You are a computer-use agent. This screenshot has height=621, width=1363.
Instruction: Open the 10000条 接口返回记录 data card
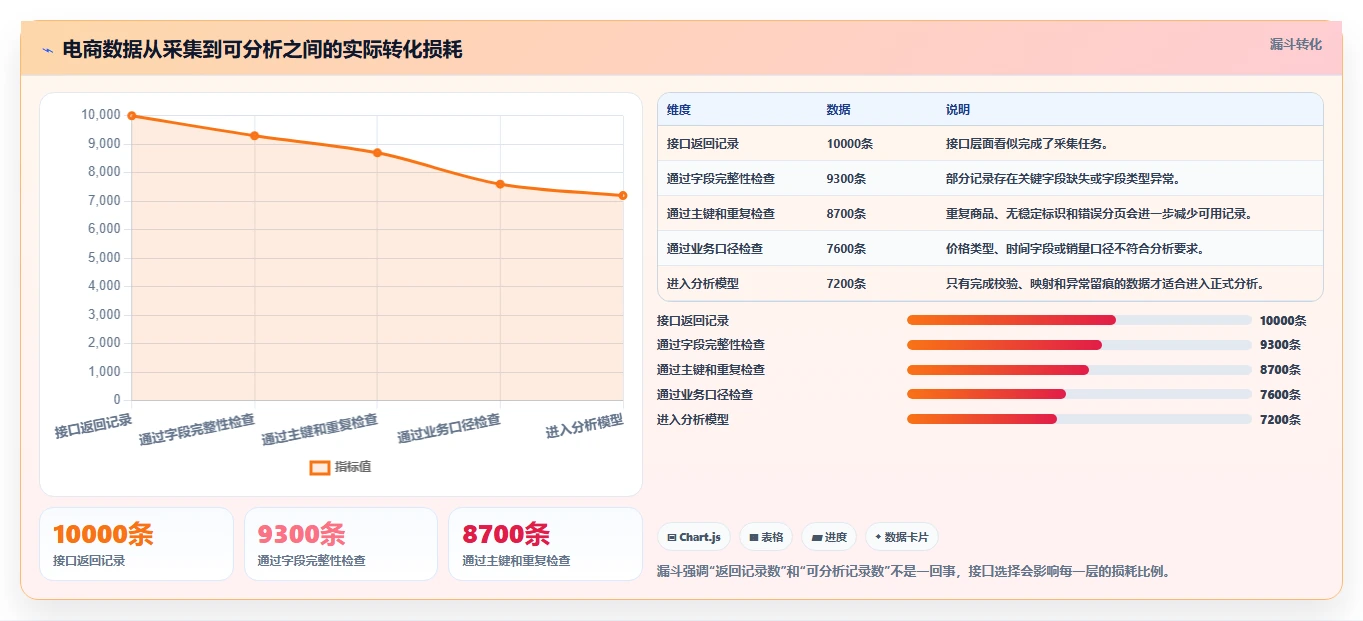pos(136,544)
